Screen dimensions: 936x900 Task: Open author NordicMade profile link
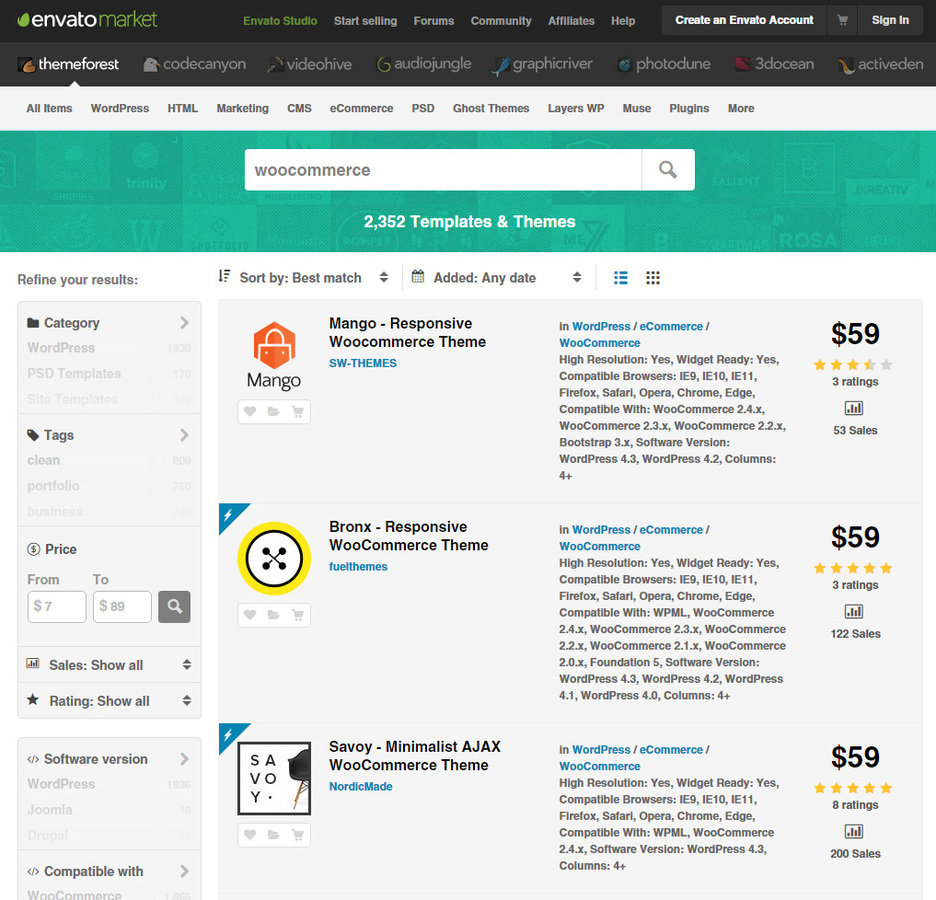click(x=361, y=787)
